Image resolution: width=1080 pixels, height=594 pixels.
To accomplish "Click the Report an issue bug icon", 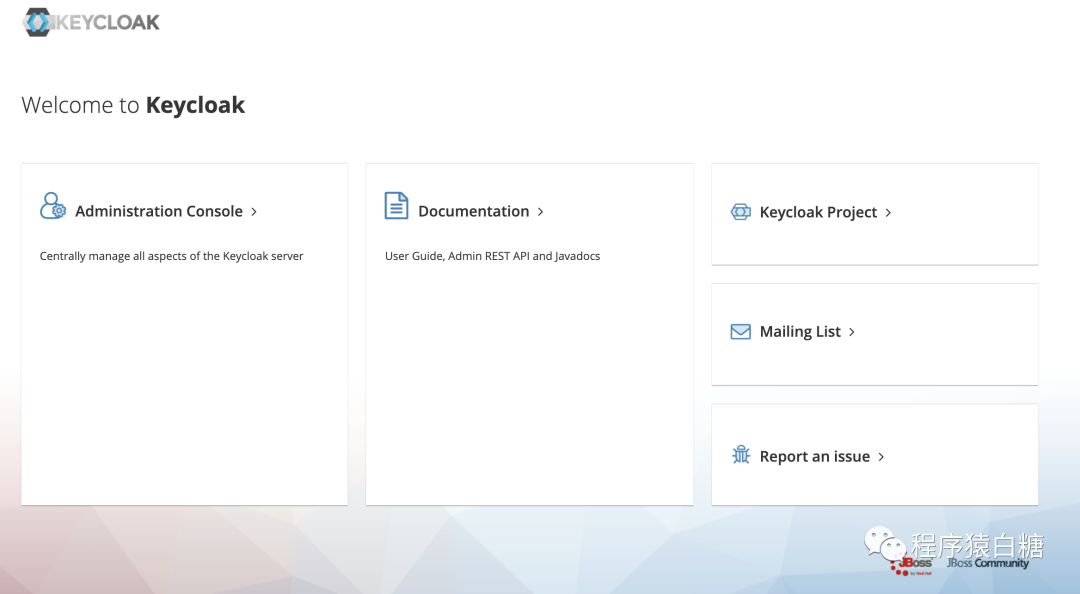I will coord(741,455).
